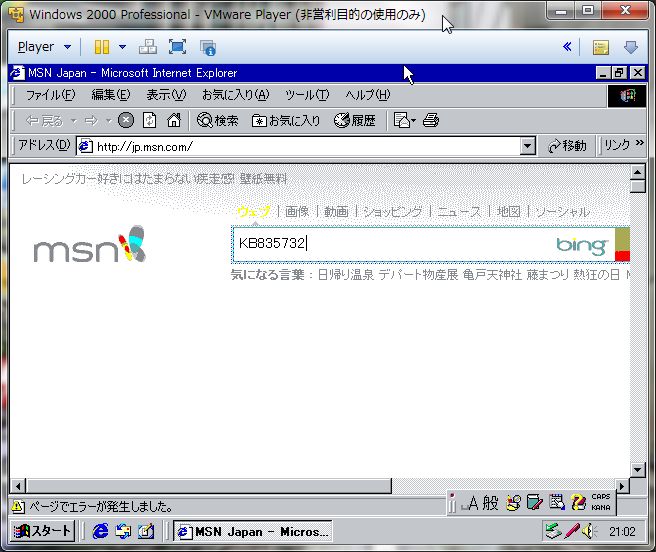Enter VMware full screen mode
Viewport: 656px width, 552px height.
click(177, 47)
